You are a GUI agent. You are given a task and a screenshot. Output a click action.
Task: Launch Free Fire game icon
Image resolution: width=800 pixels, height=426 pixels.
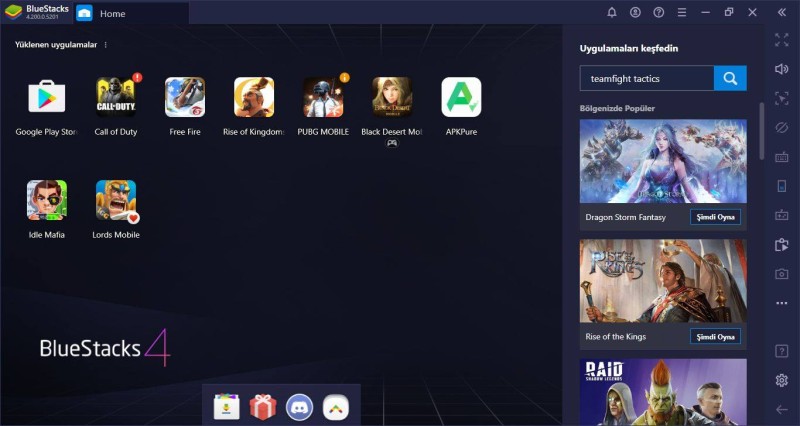coord(185,98)
